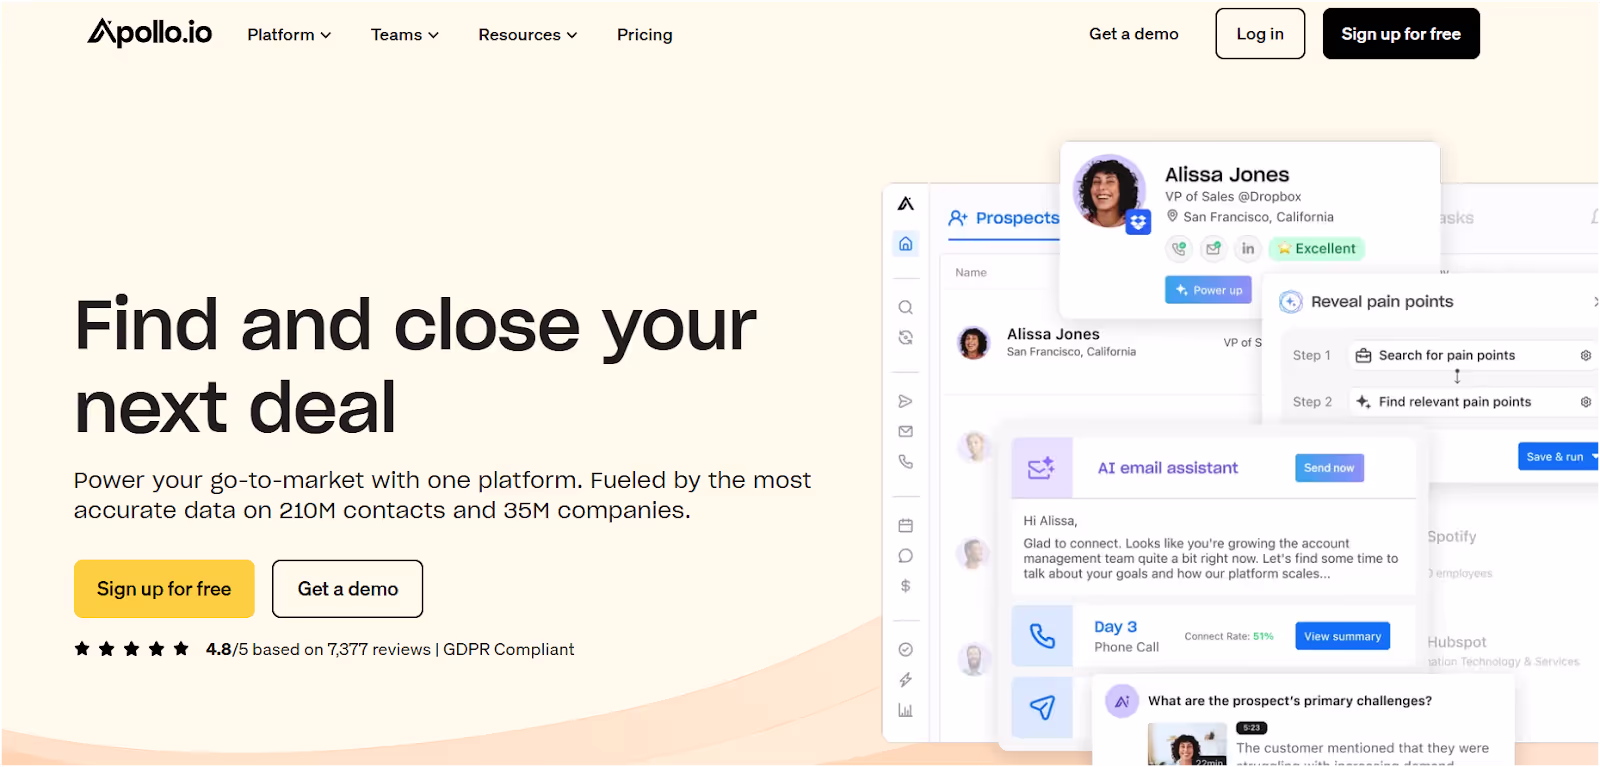The height and width of the screenshot is (767, 1600).
Task: Click the Day 3 phone call icon
Action: click(1042, 636)
